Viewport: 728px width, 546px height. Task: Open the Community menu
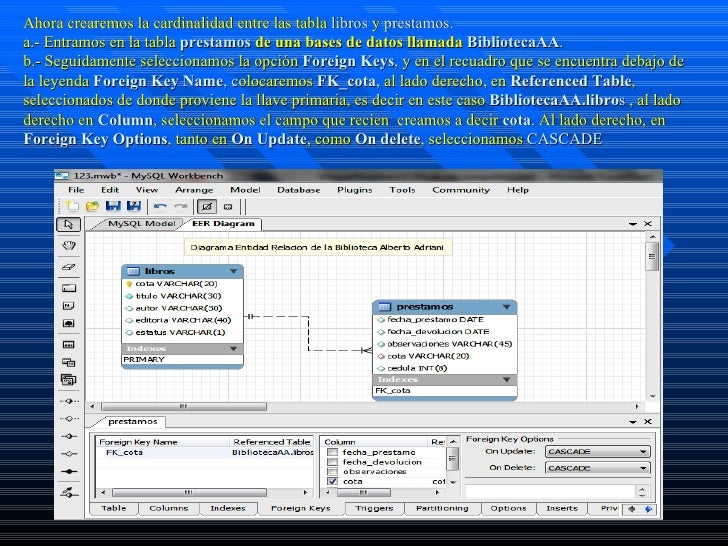click(461, 190)
